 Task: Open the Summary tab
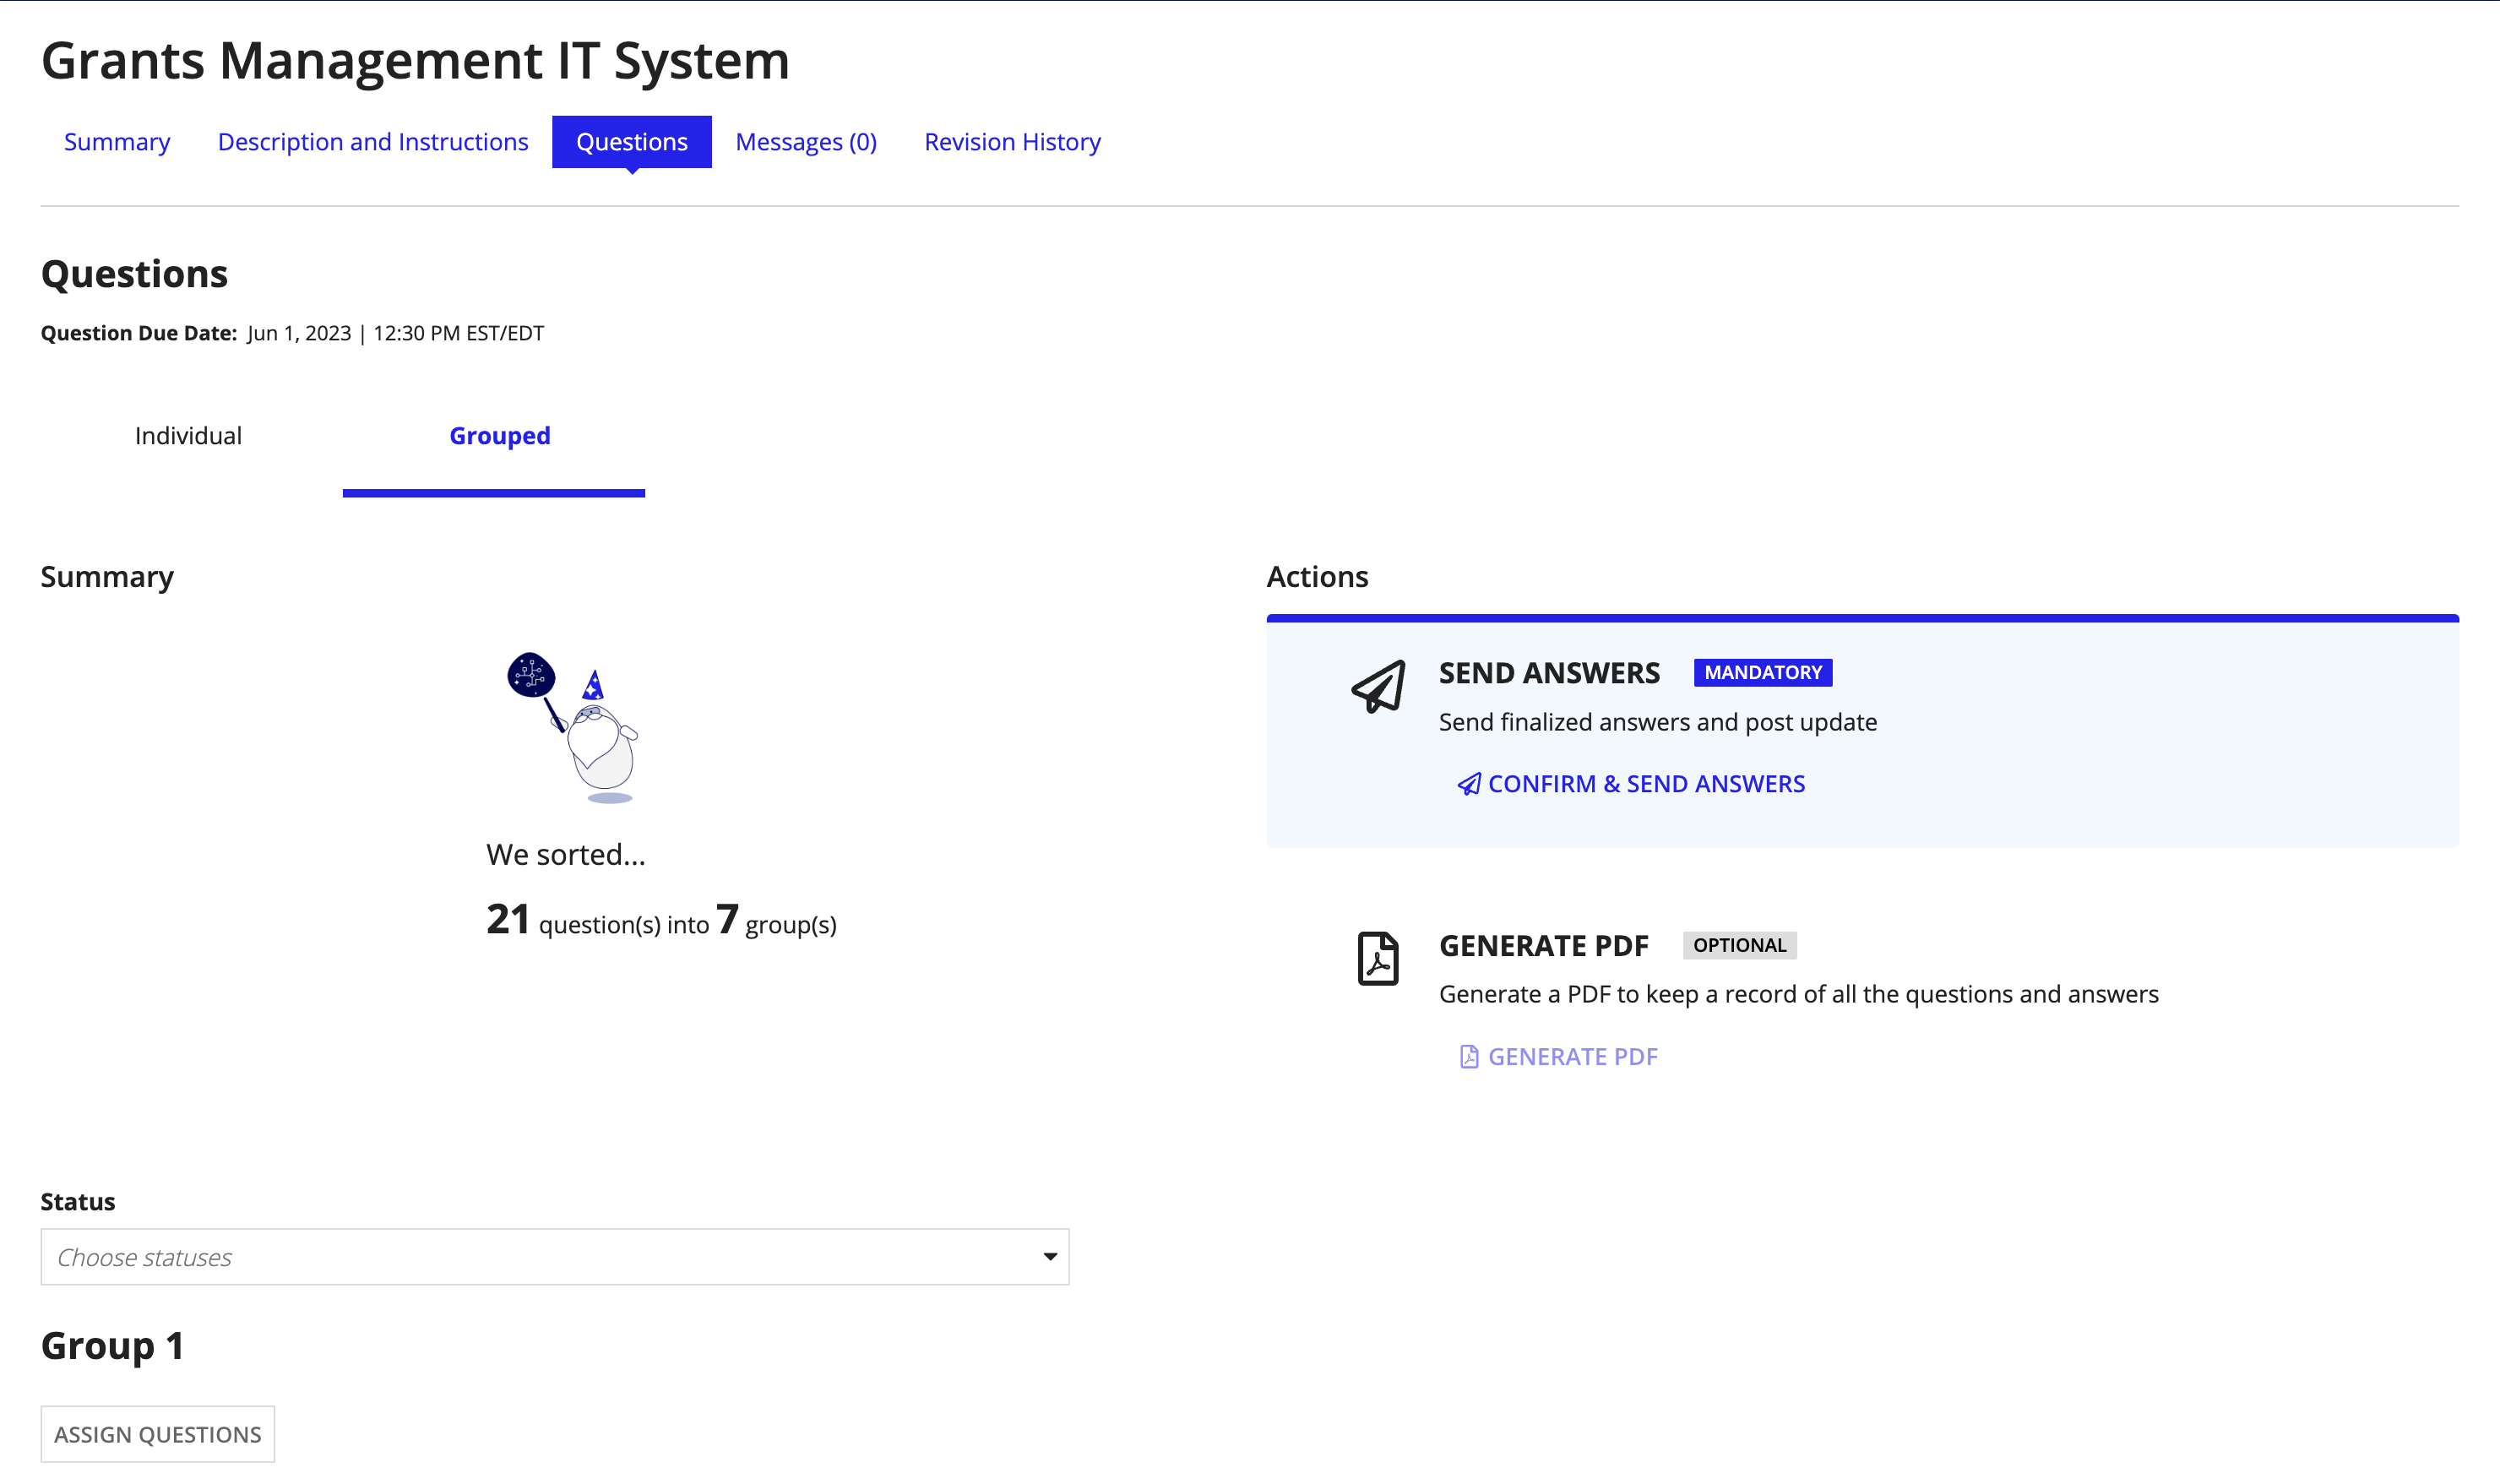coord(117,141)
